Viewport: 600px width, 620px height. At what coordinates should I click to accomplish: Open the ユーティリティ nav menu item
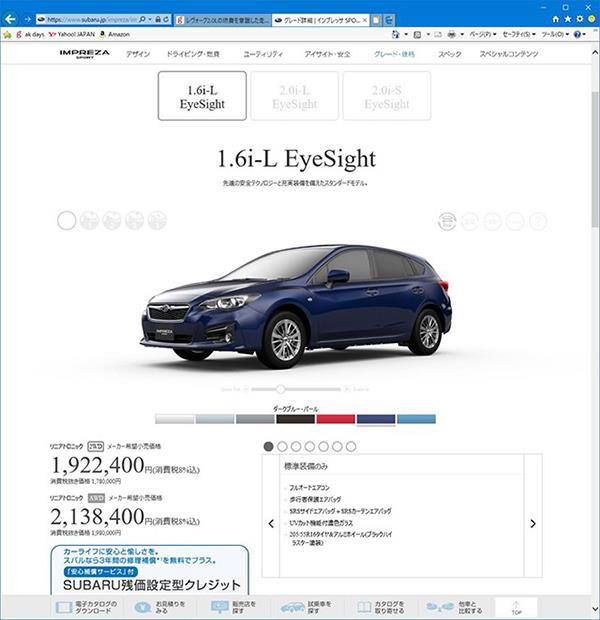tap(263, 54)
